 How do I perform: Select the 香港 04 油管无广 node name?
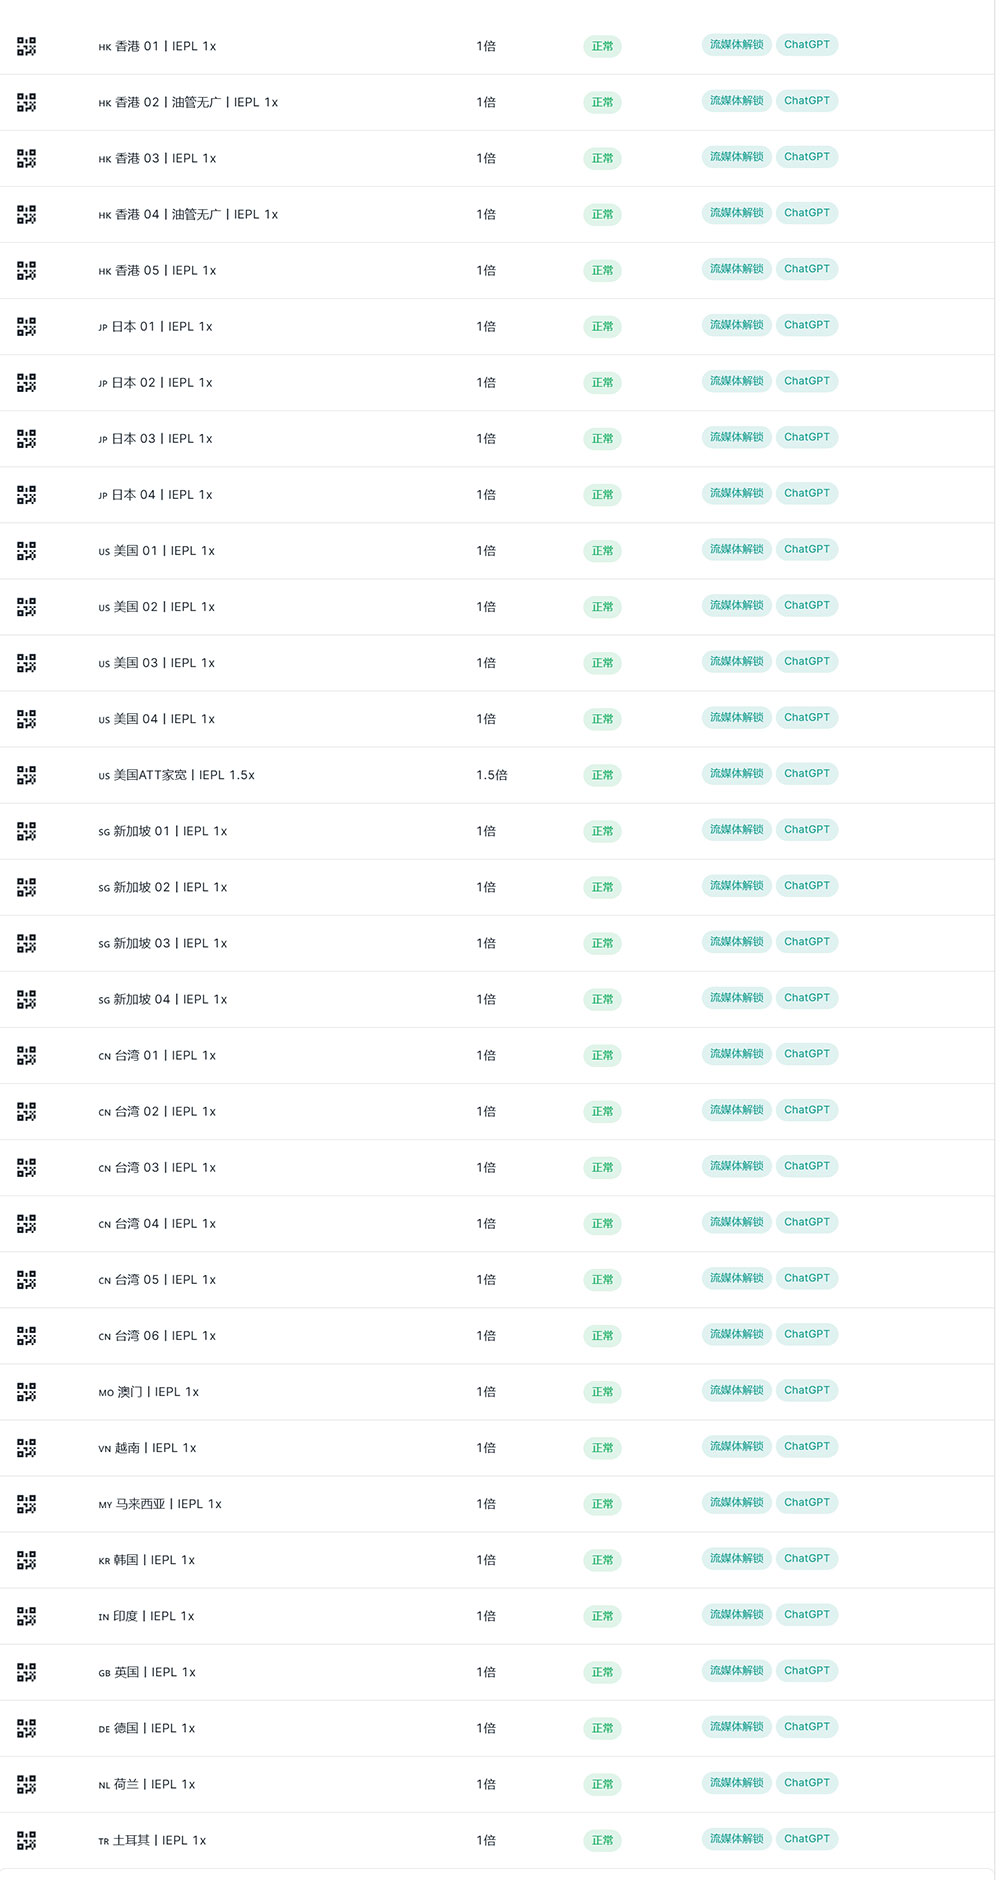188,214
